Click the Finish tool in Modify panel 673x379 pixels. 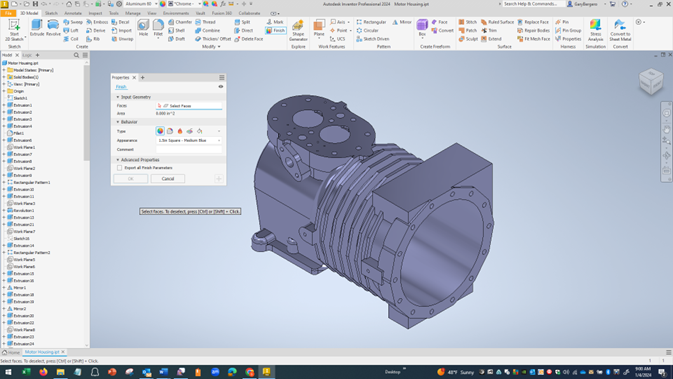click(x=276, y=30)
